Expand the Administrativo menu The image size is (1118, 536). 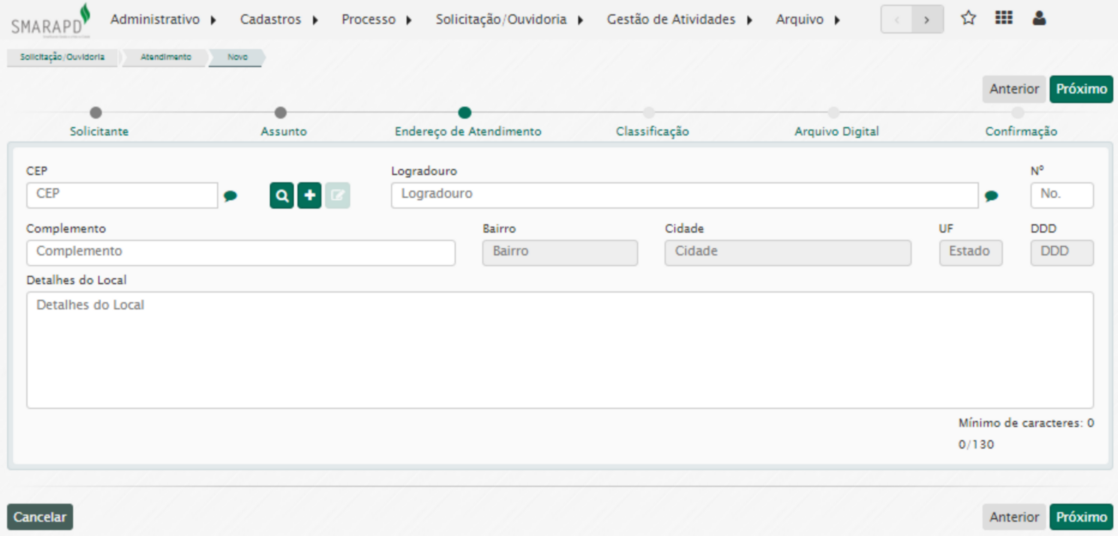point(164,20)
